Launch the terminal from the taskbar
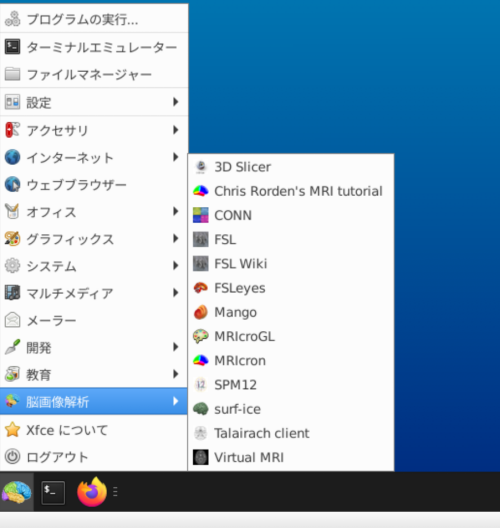500x528 pixels. coord(53,492)
